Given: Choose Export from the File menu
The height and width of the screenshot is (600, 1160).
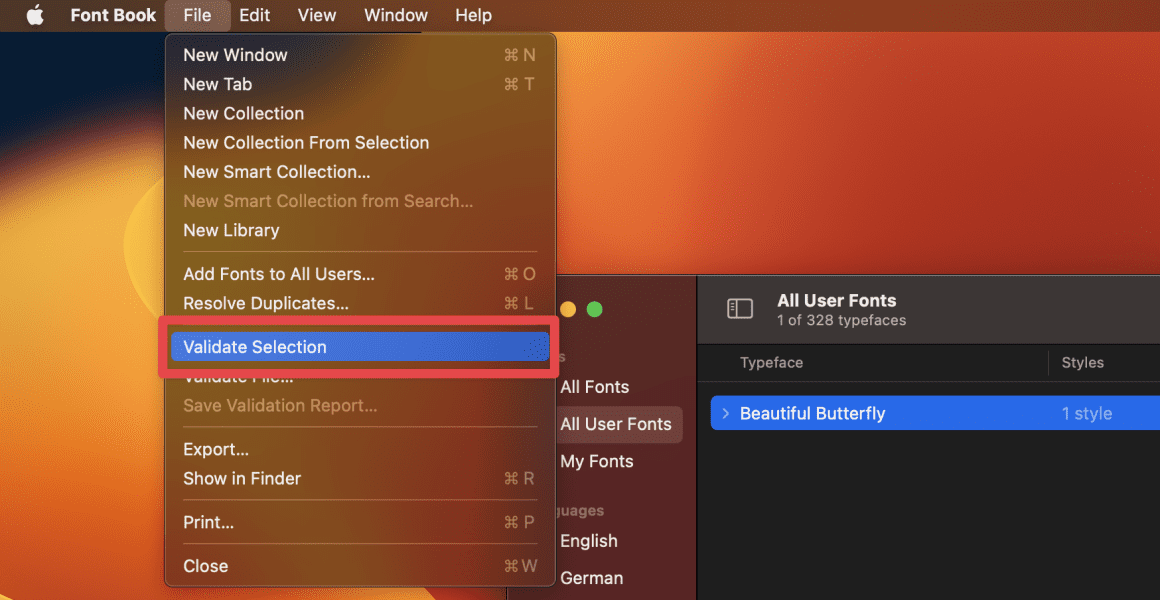Looking at the screenshot, I should point(216,449).
